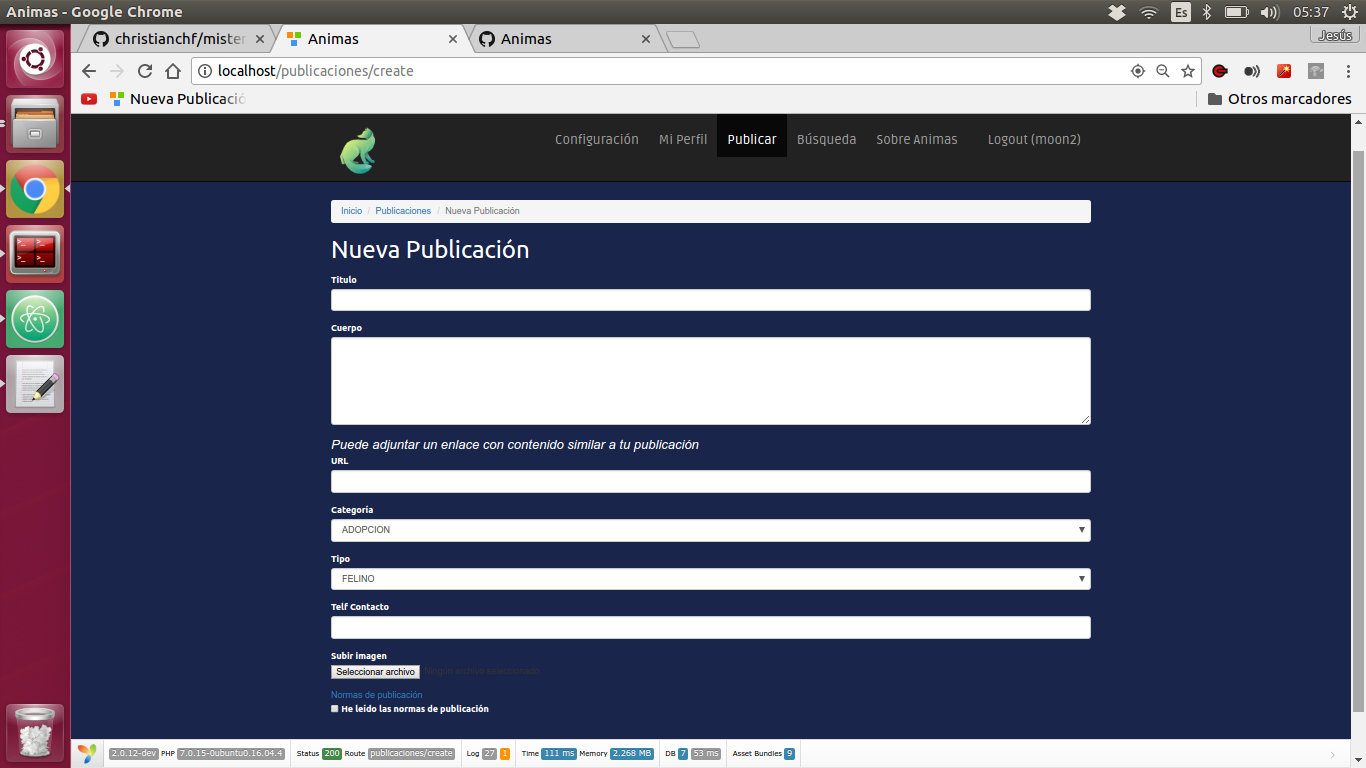Image resolution: width=1366 pixels, height=768 pixels.
Task: Click the URL input field
Action: pyautogui.click(x=710, y=482)
